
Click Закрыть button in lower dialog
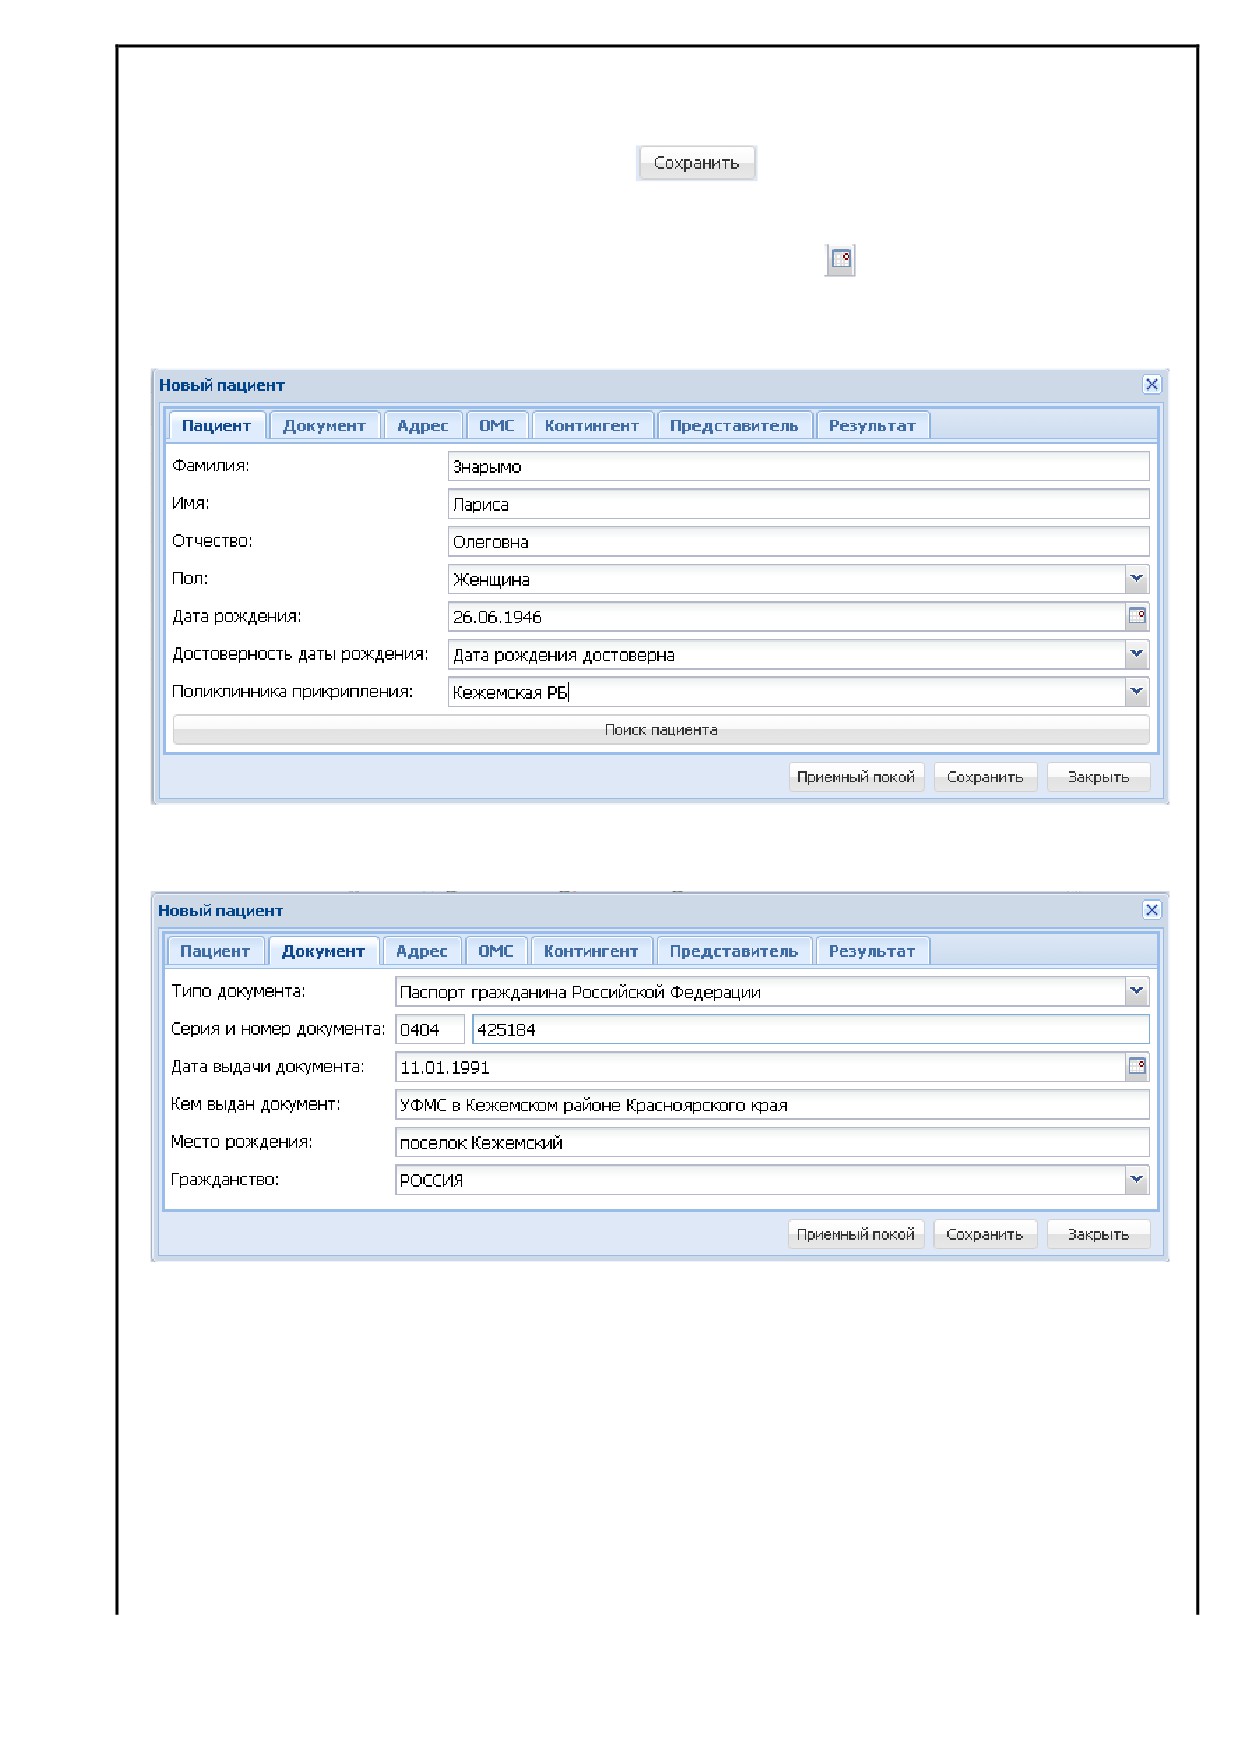[x=1098, y=1234]
